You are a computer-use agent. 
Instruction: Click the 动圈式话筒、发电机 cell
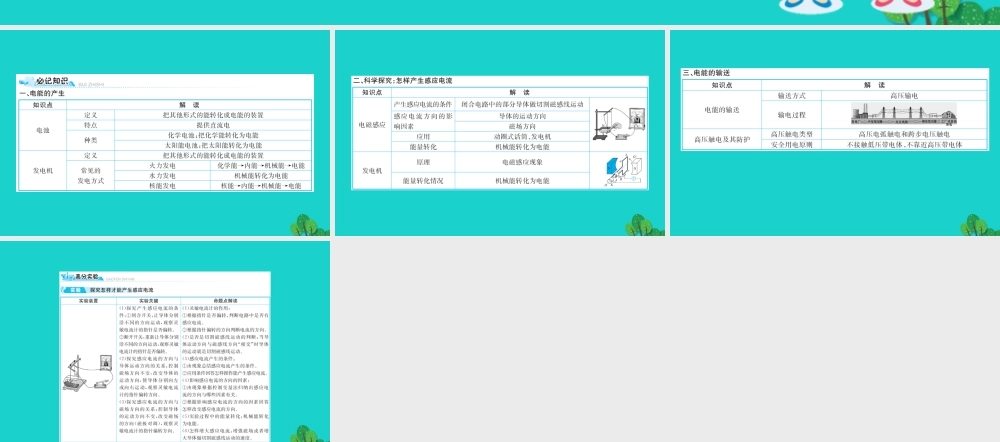coord(522,136)
